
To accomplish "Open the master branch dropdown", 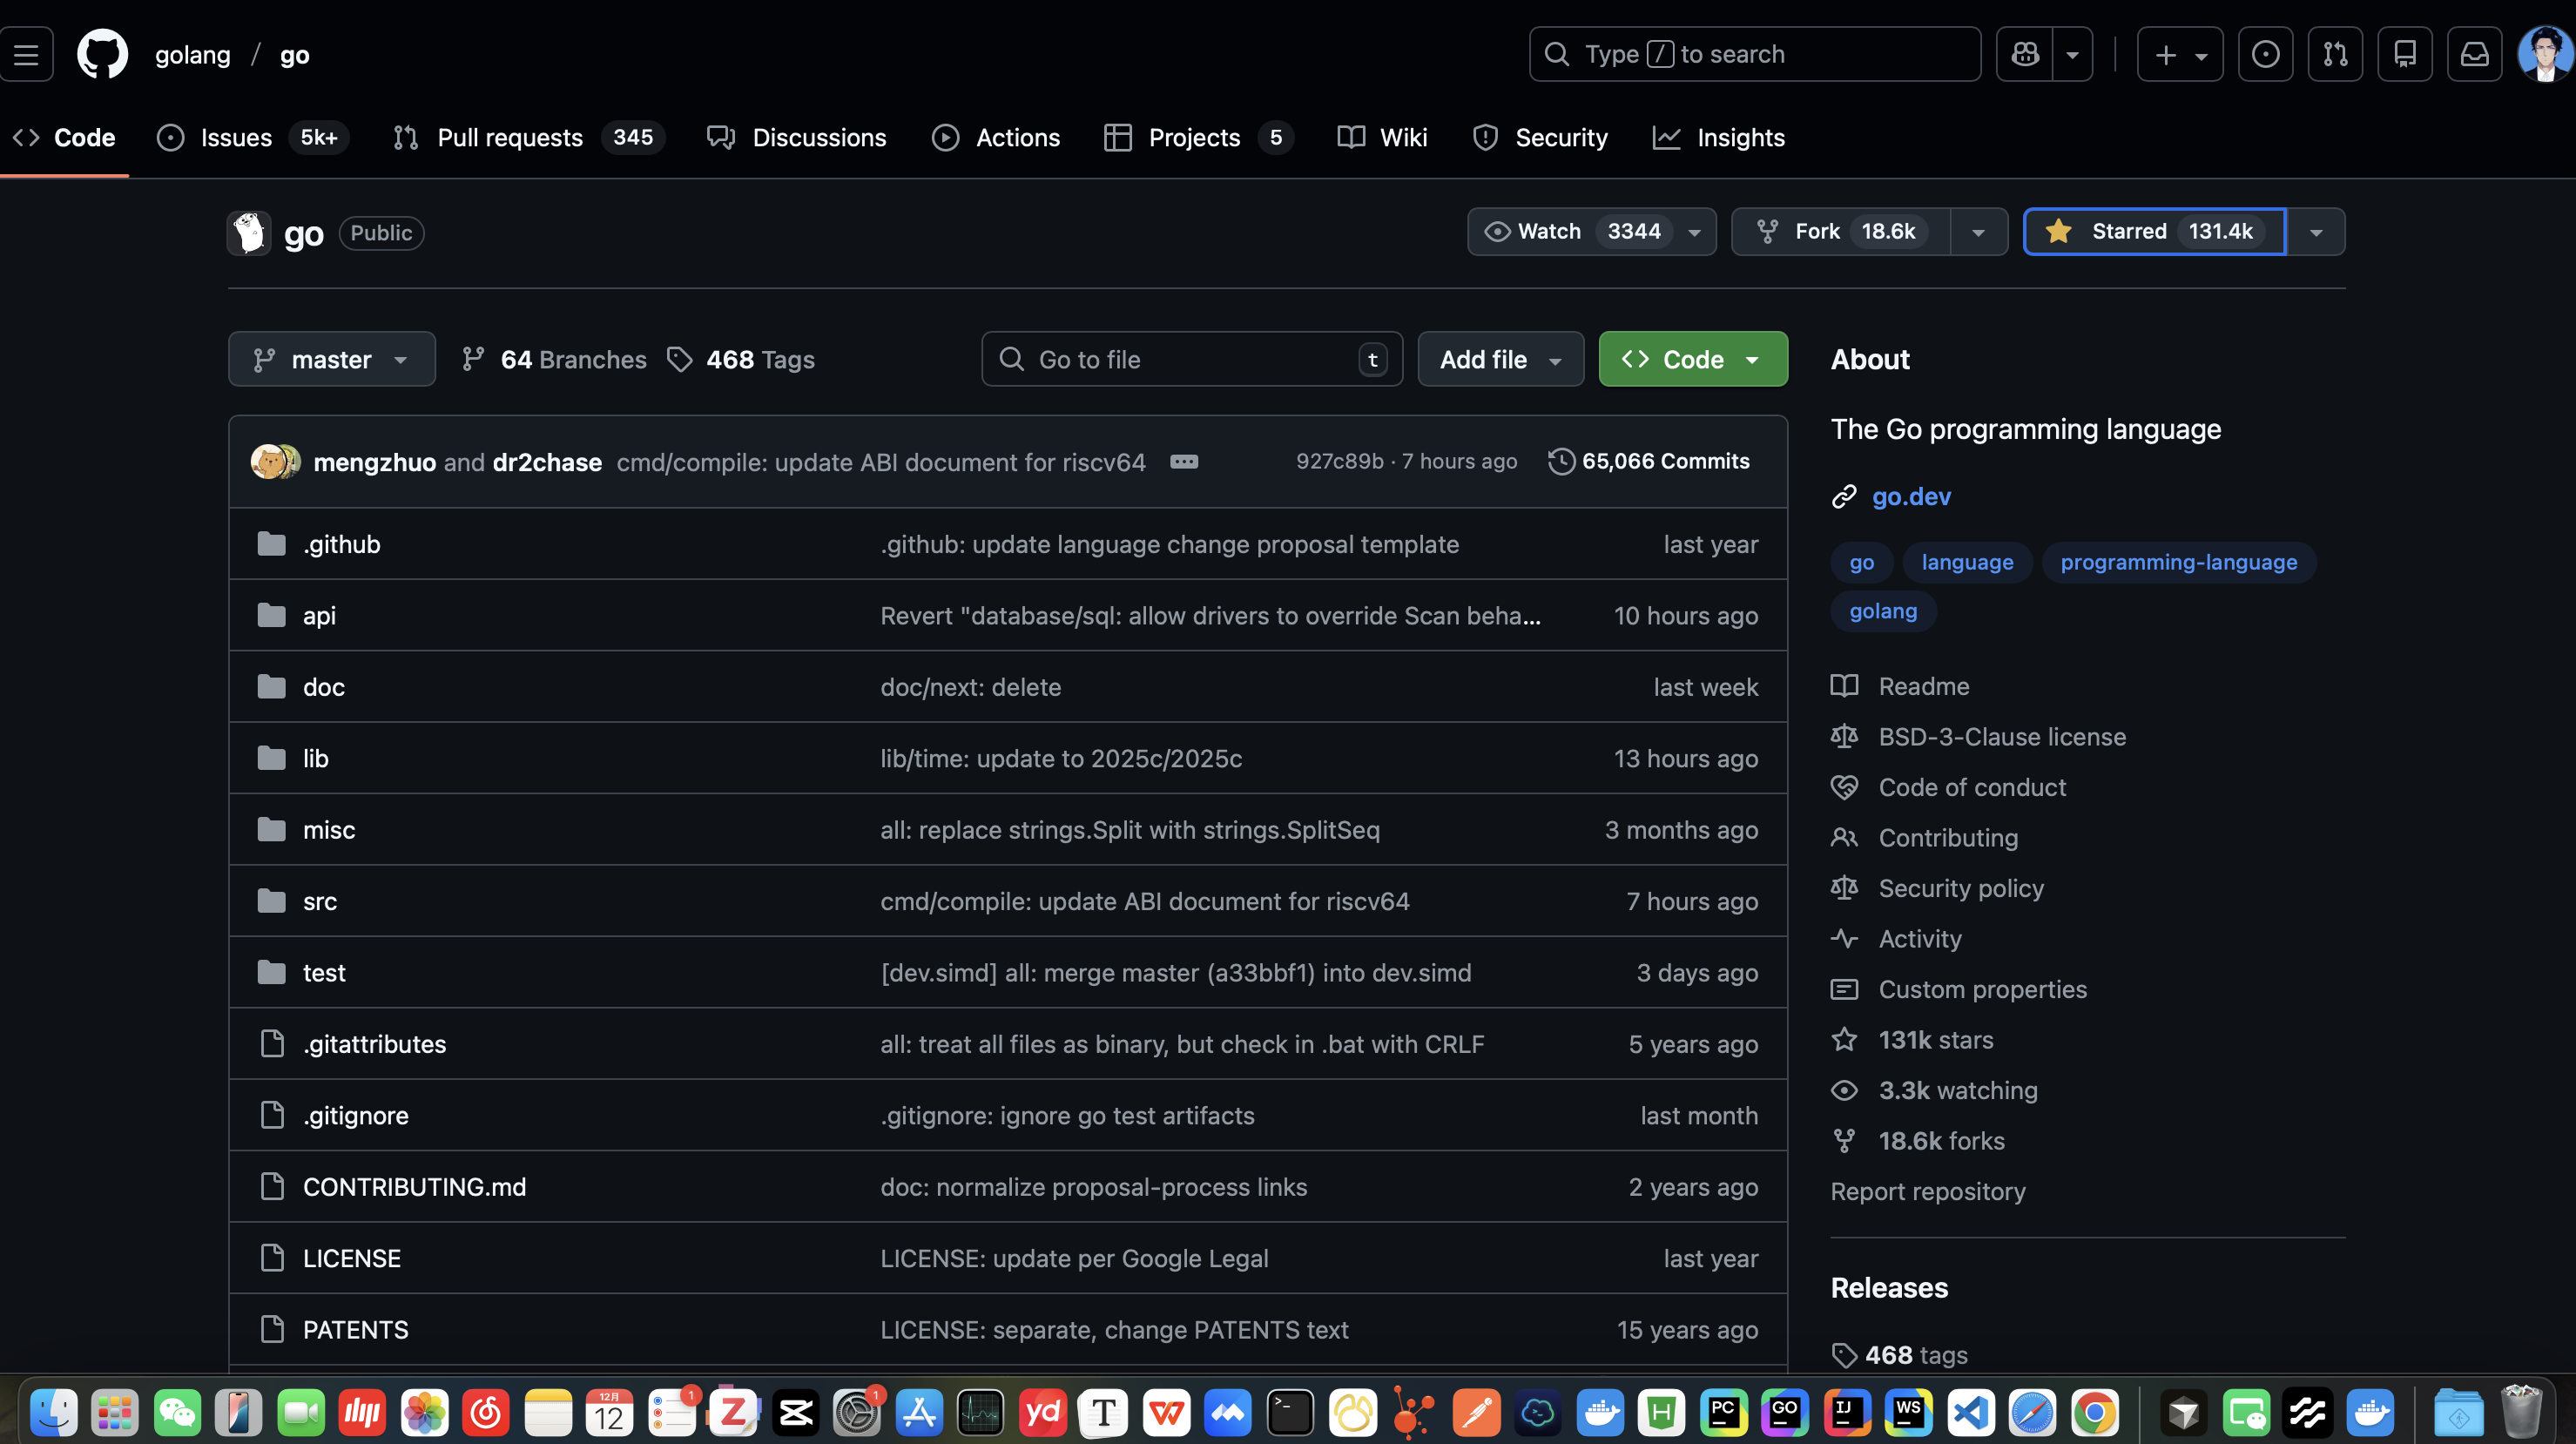I will [x=331, y=359].
